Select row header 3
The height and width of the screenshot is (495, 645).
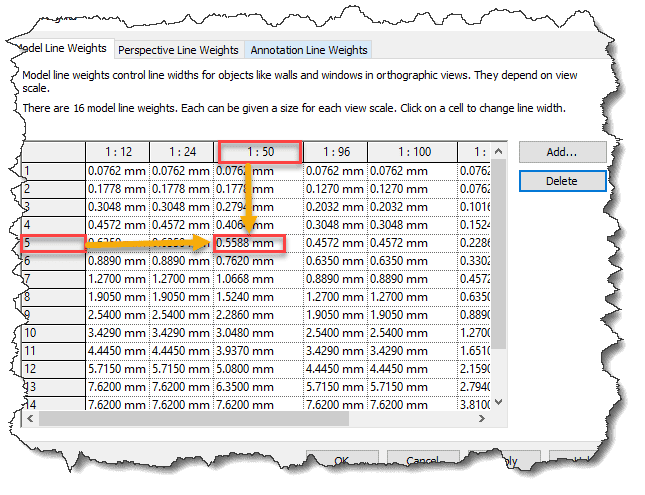click(53, 207)
